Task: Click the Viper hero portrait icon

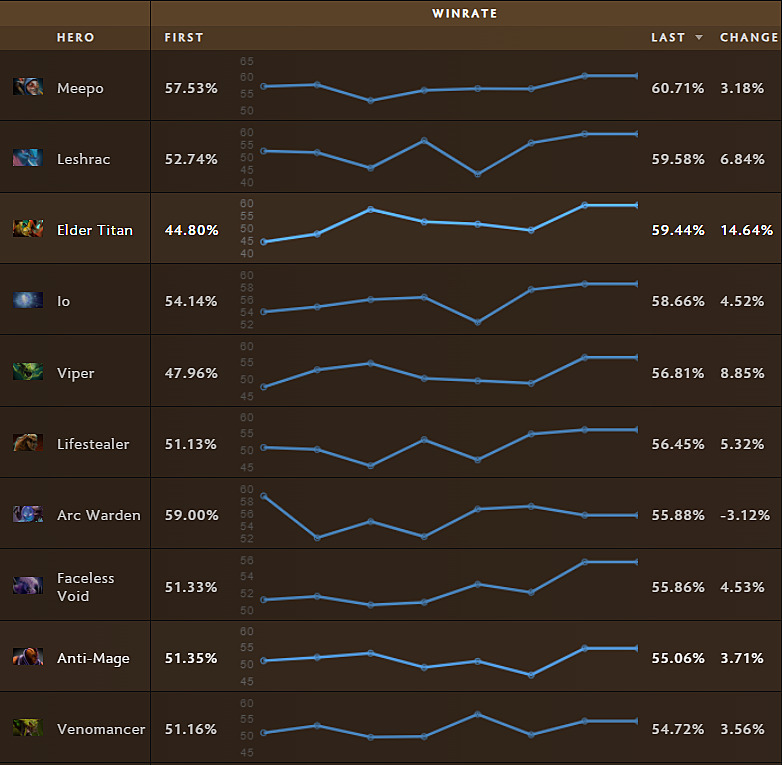Action: pyautogui.click(x=28, y=372)
